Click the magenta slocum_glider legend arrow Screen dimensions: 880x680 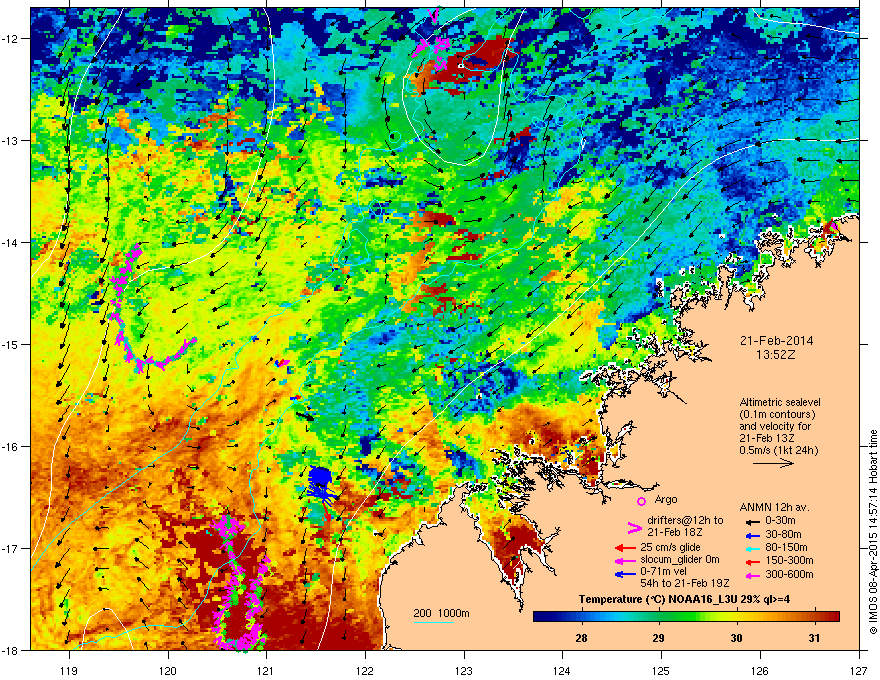[625, 561]
